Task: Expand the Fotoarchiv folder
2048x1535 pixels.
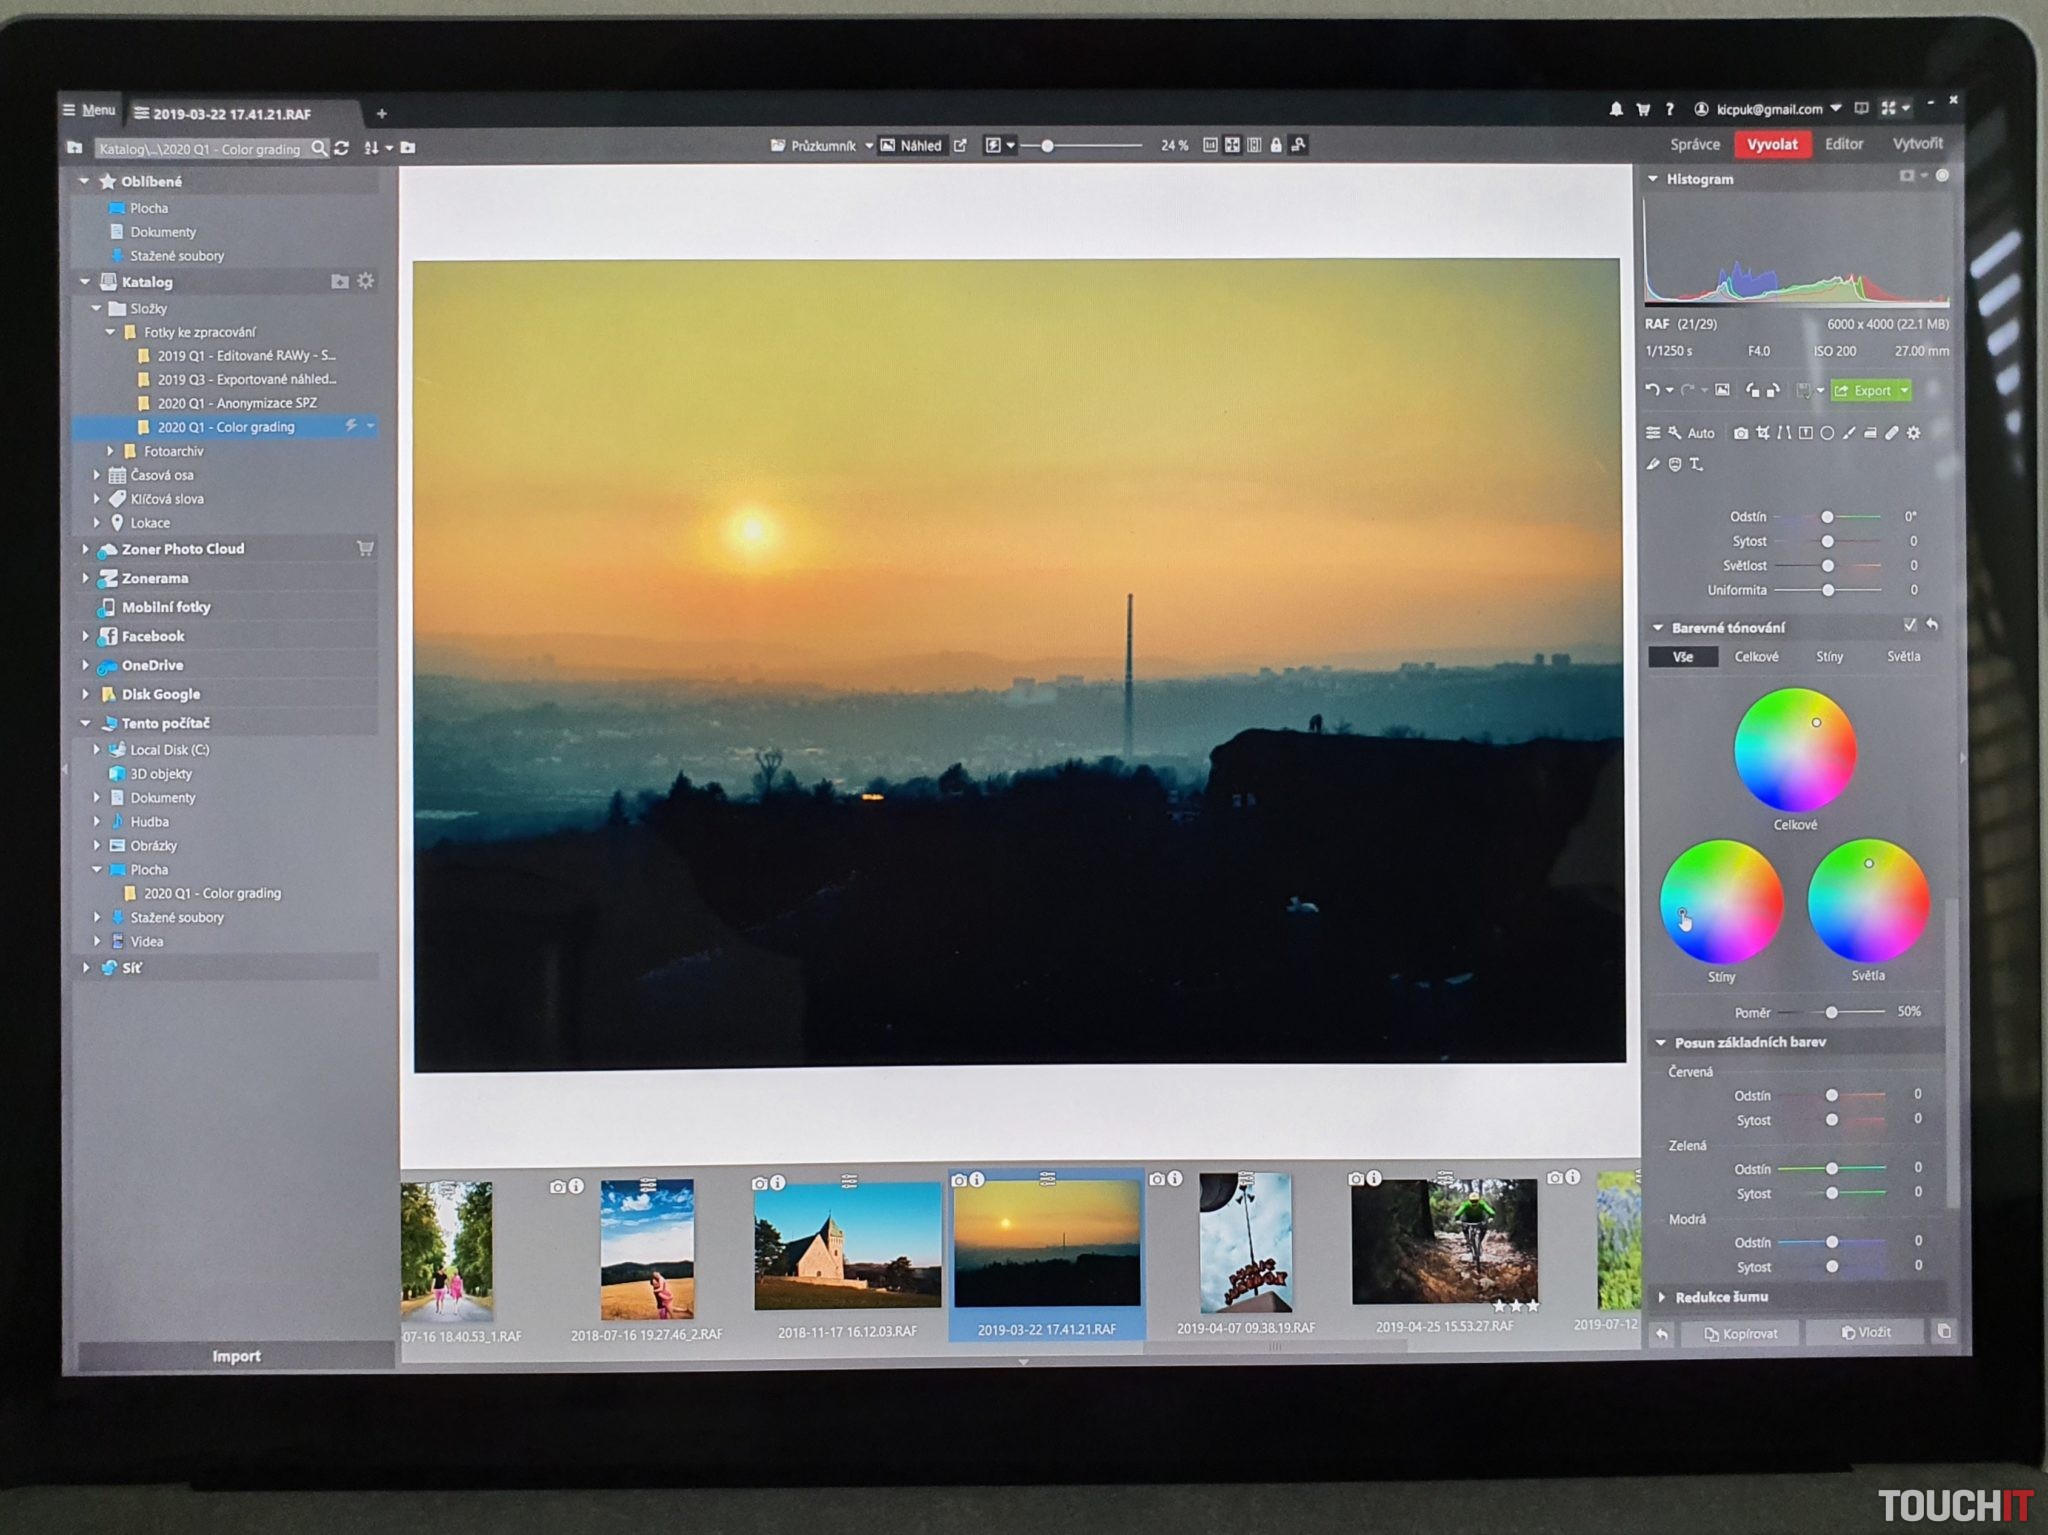Action: coord(111,451)
